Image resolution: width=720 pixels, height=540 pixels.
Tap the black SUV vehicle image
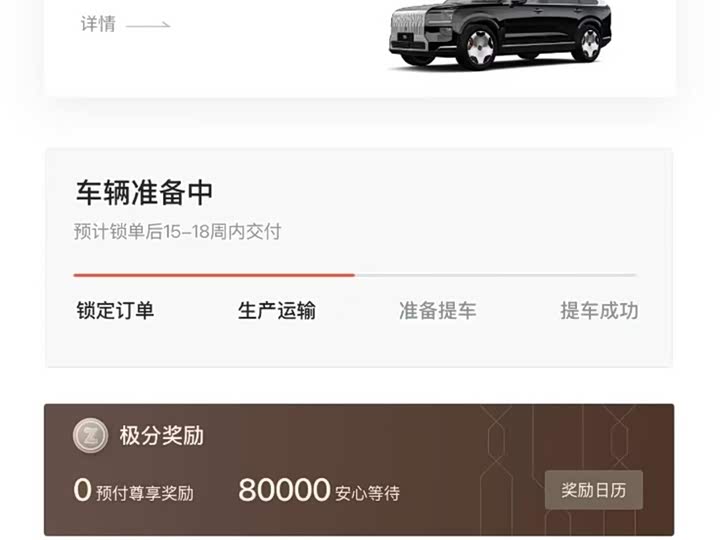pos(500,34)
